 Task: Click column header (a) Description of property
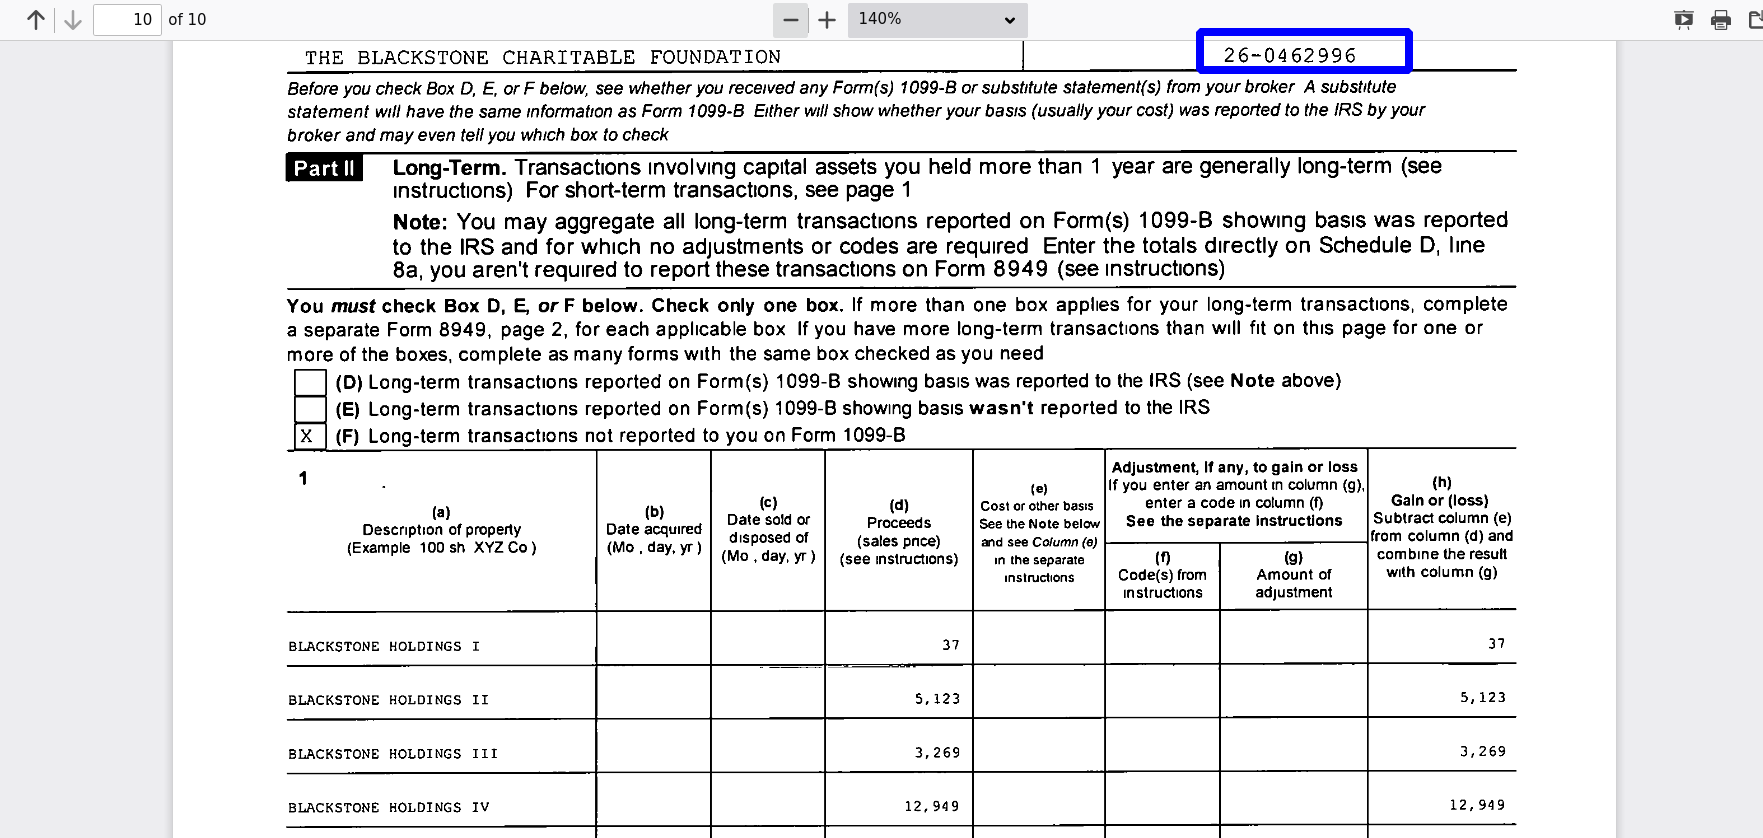pos(441,530)
